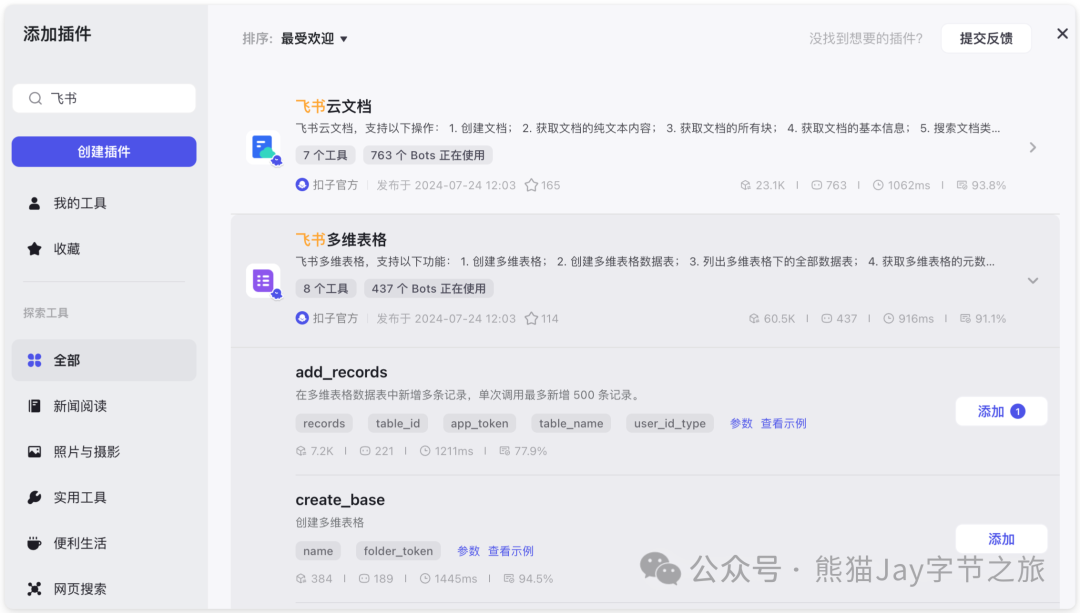Expand 飞书云文档 with the right chevron
The image size is (1080, 613).
tap(1032, 147)
